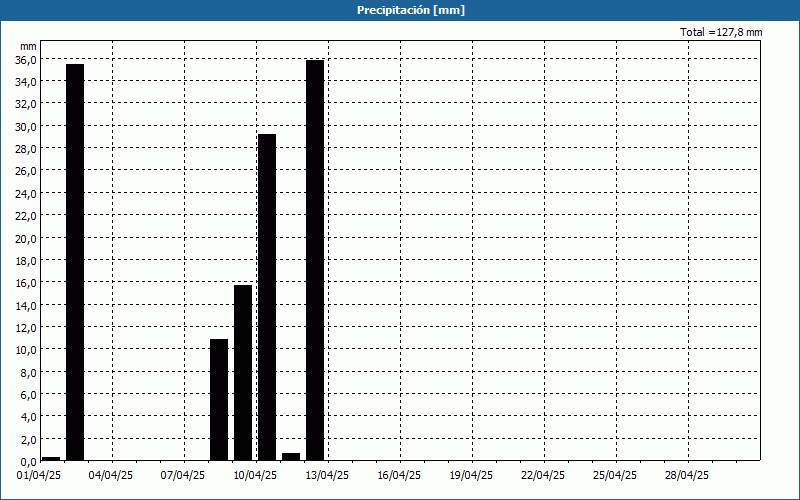Viewport: 800px width, 500px height.
Task: Click the 16/04/25 x-axis date label
Action: point(399,476)
